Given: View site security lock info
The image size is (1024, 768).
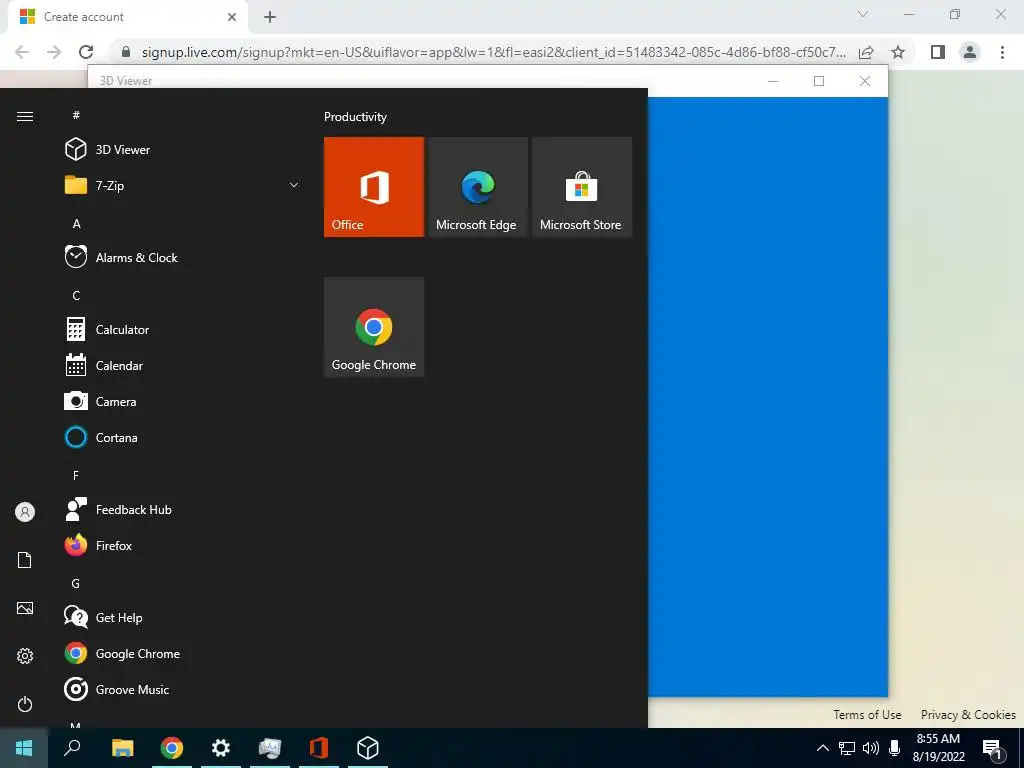Looking at the screenshot, I should [126, 52].
